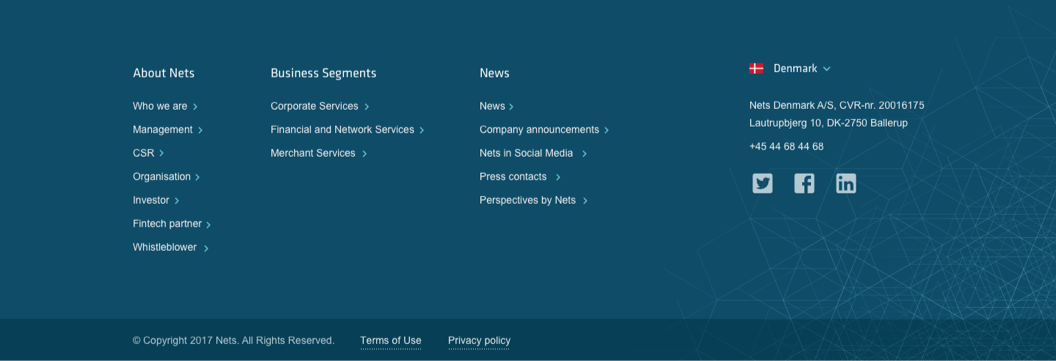Expand the Denmark country dropdown arrow
This screenshot has width=1056, height=361.
click(x=827, y=69)
